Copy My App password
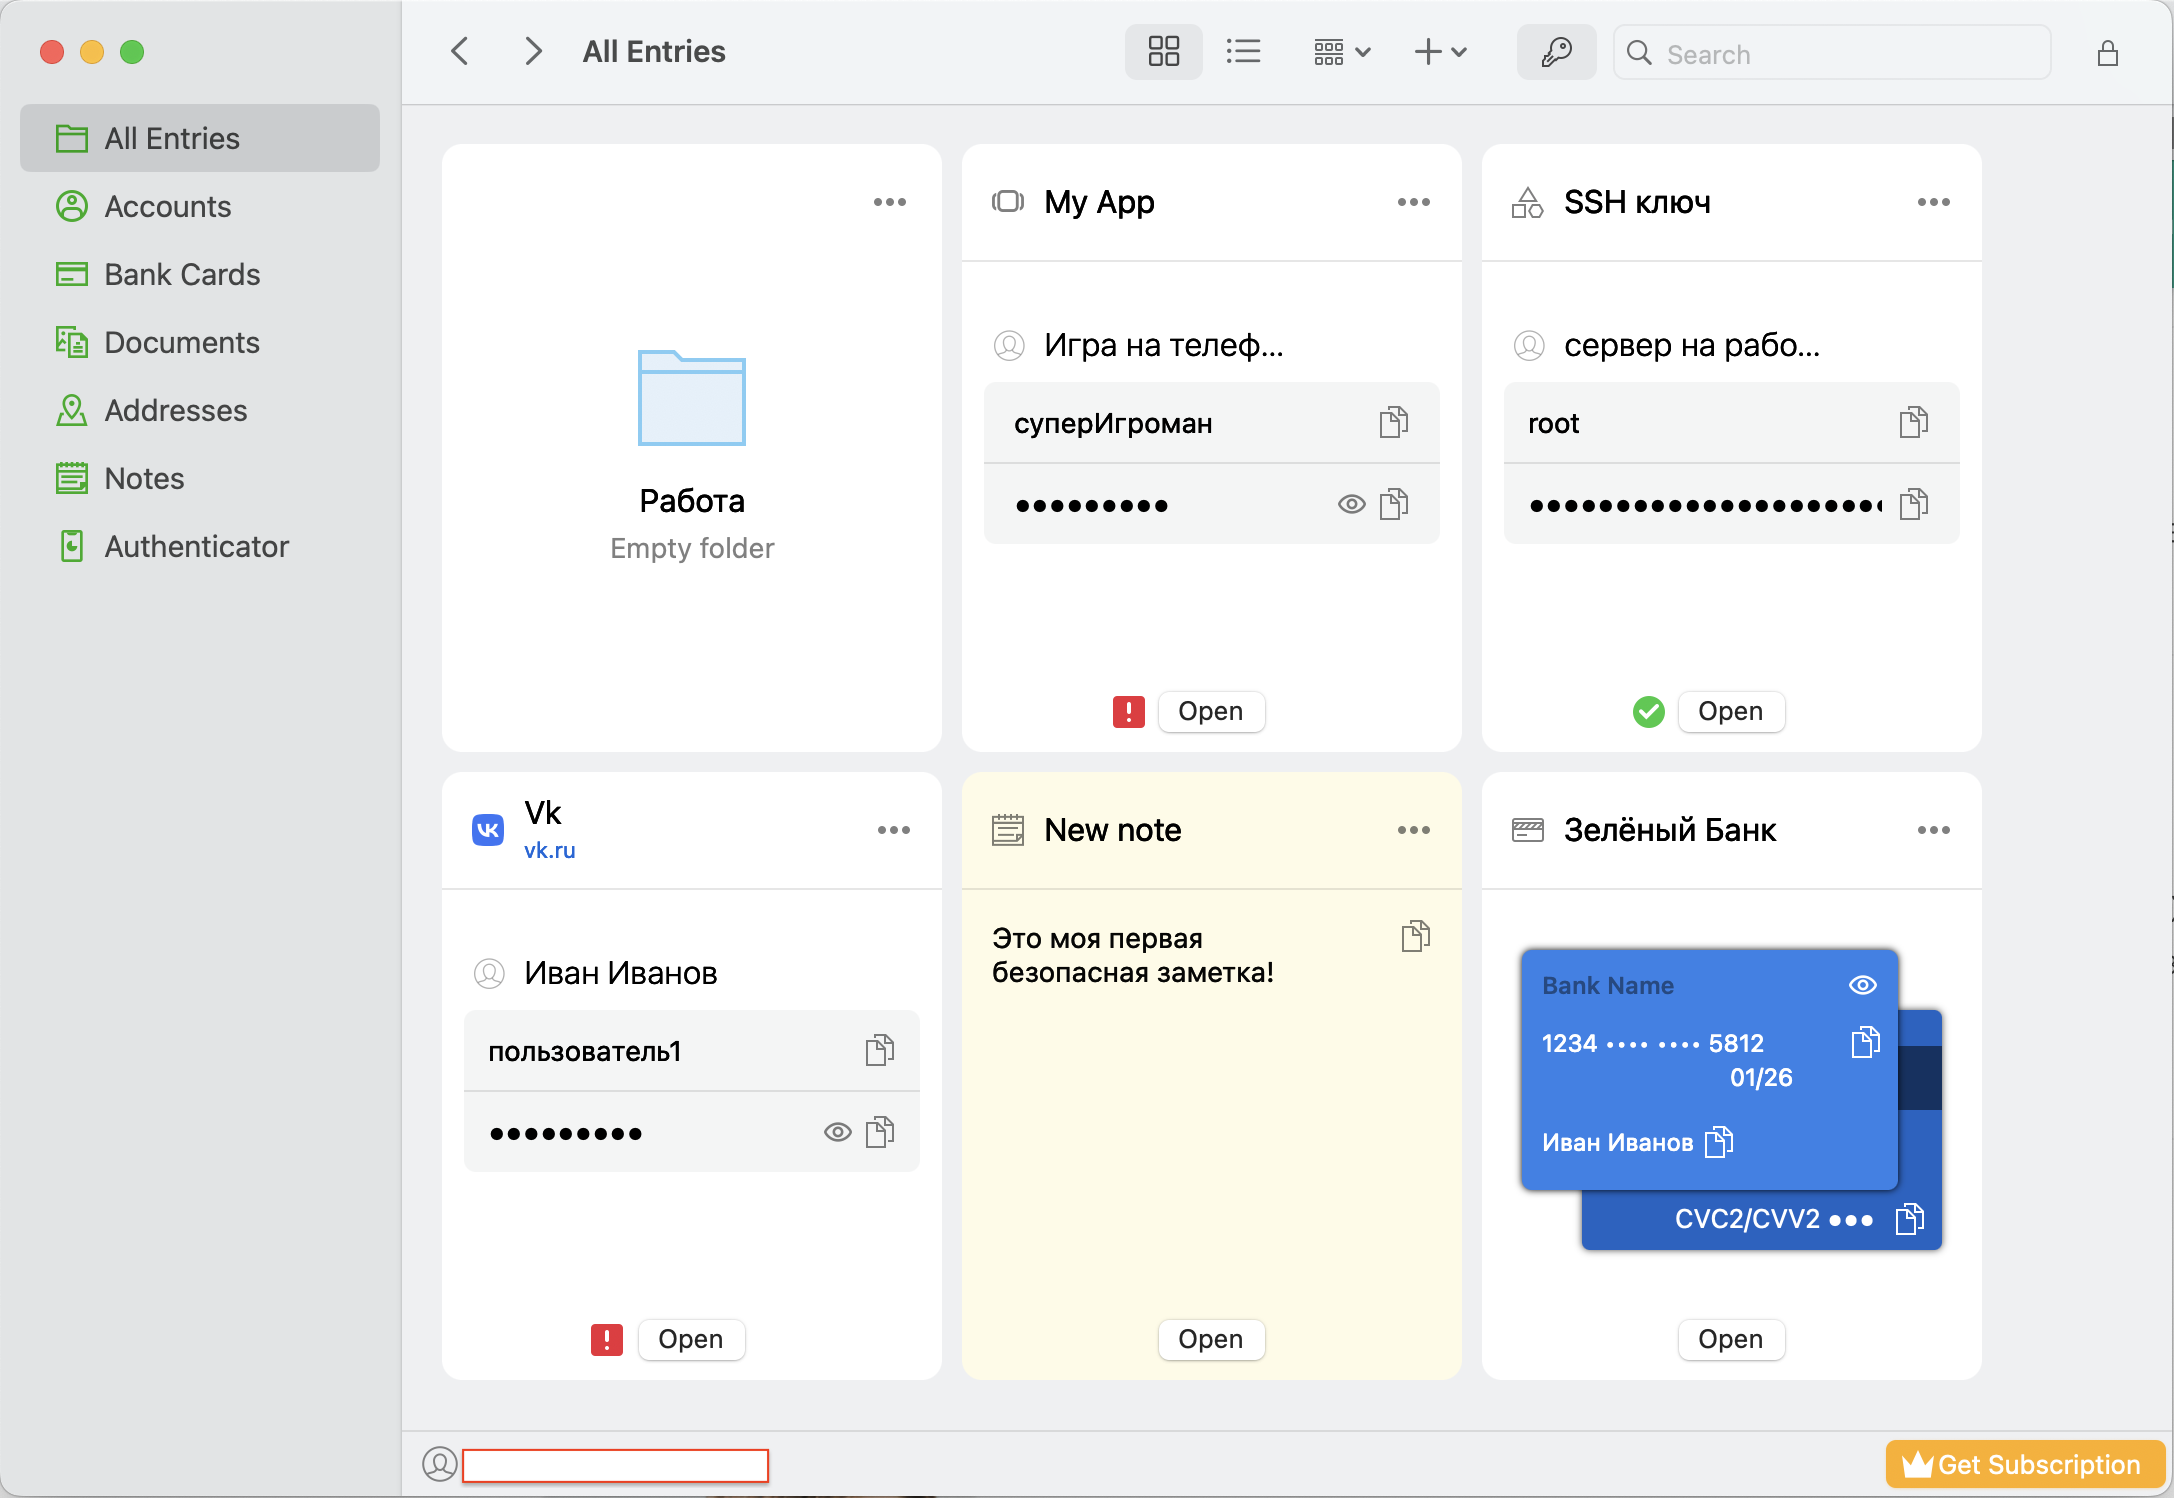This screenshot has width=2174, height=1498. pyautogui.click(x=1394, y=504)
